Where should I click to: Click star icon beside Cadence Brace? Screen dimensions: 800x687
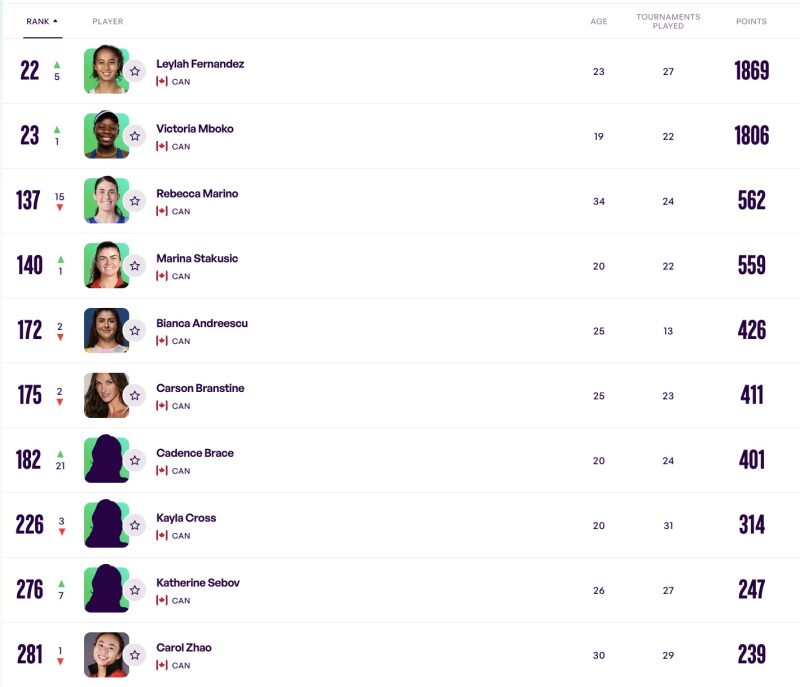click(135, 461)
